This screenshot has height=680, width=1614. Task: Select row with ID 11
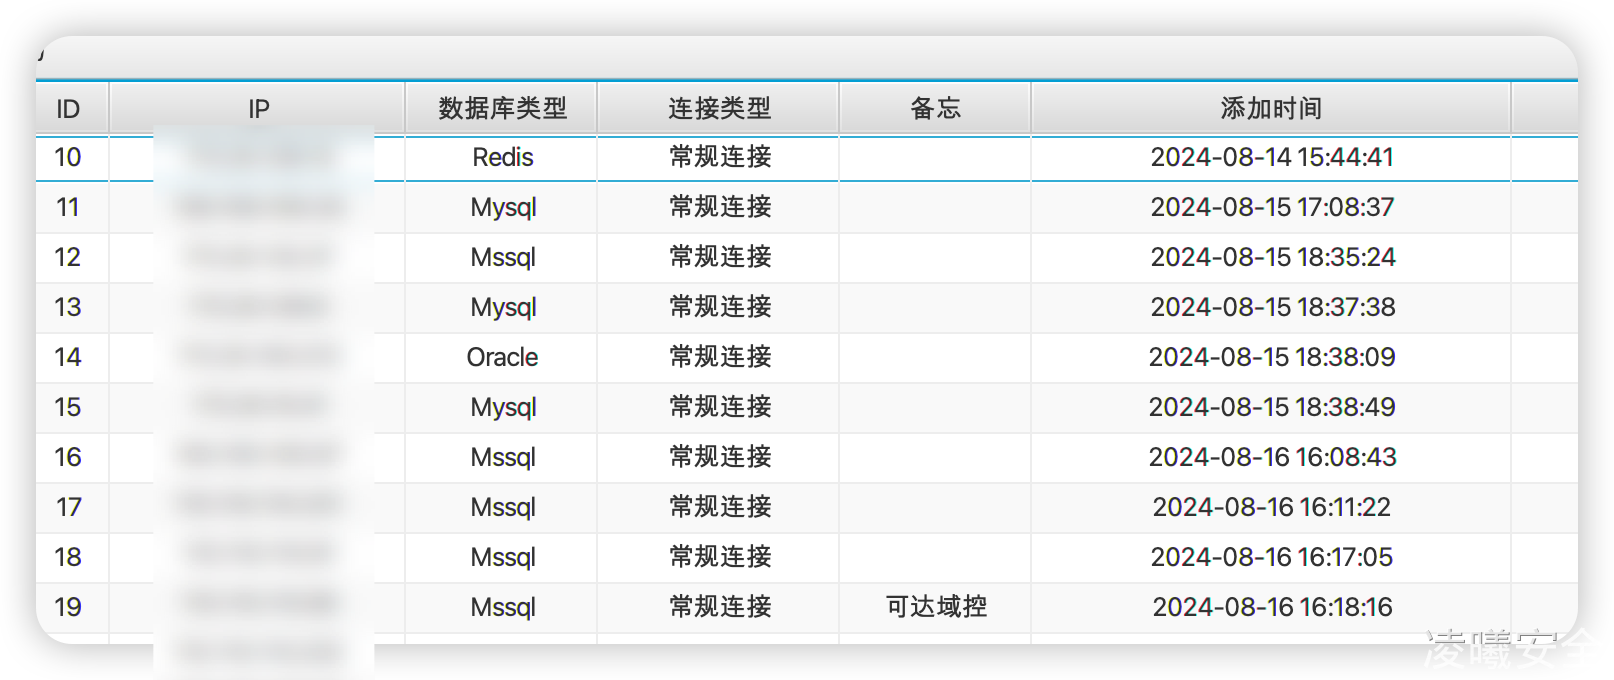(x=68, y=208)
